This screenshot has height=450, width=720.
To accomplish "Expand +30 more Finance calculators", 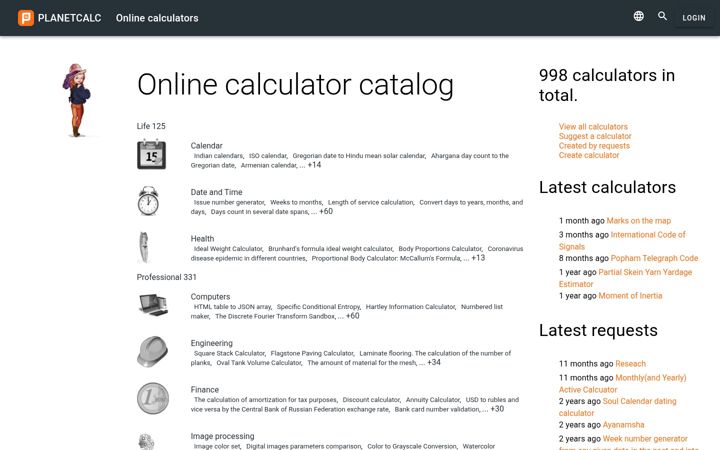I will [x=497, y=409].
